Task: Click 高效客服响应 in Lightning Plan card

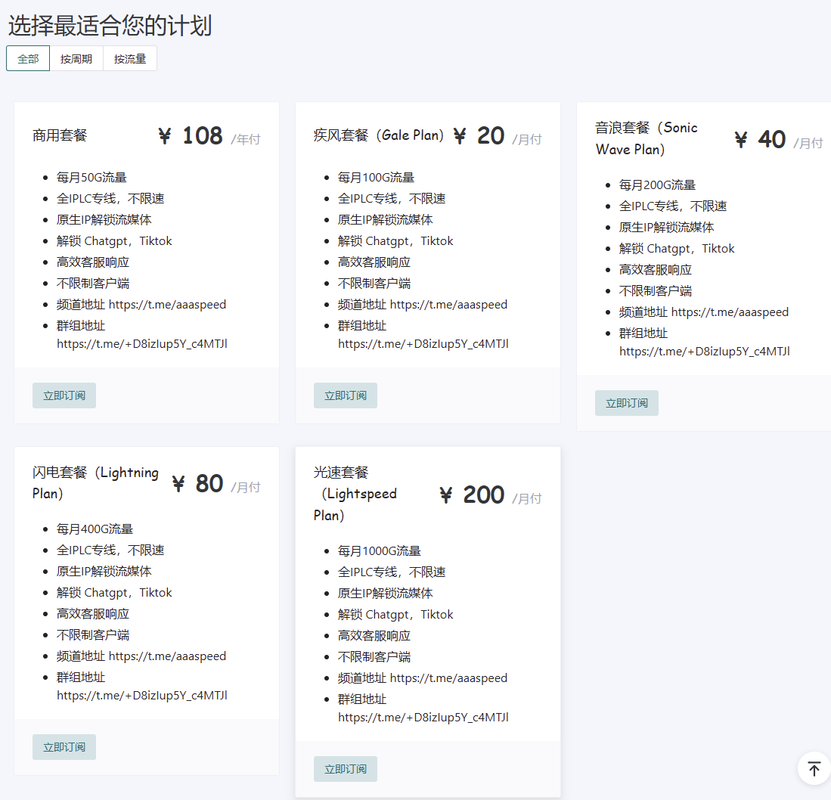Action: [x=93, y=614]
